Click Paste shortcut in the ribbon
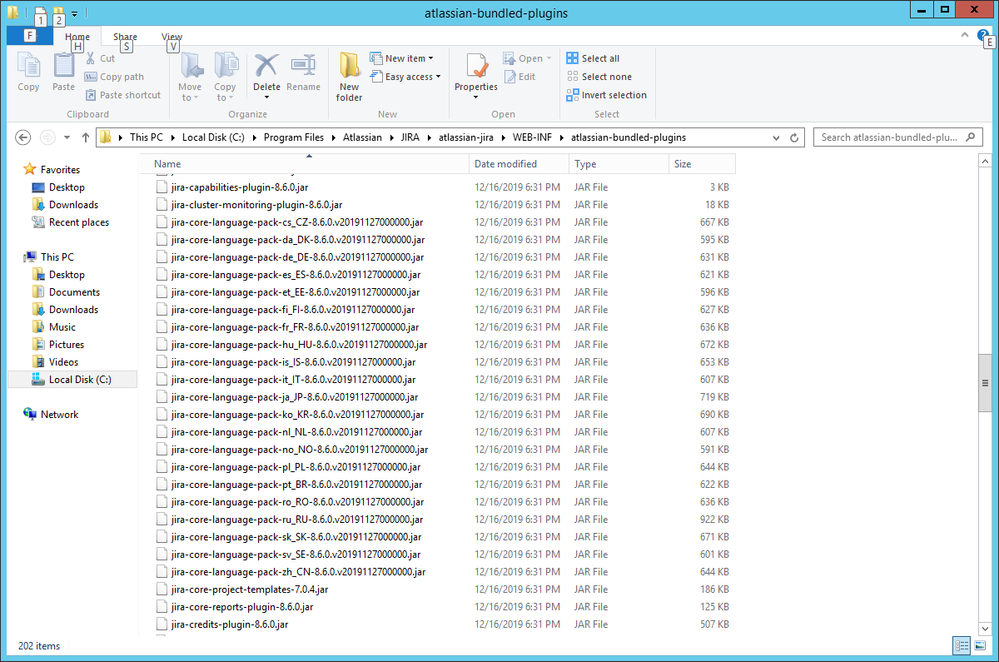The height and width of the screenshot is (662, 999). coord(124,95)
